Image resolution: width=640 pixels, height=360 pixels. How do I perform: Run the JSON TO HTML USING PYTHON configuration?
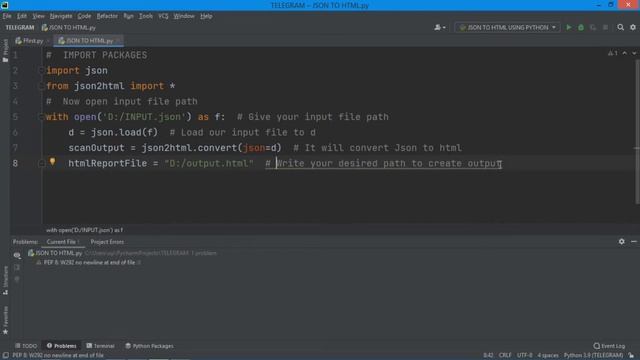coord(569,27)
